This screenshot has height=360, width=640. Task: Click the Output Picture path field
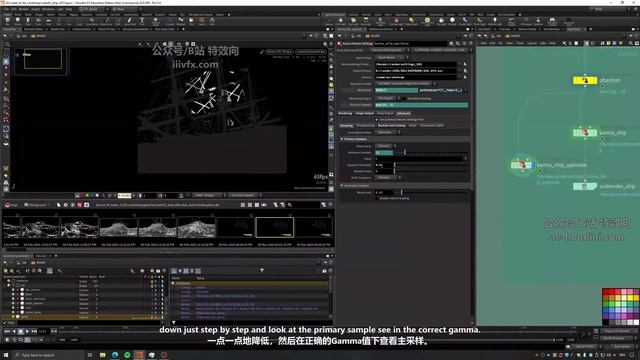click(416, 71)
